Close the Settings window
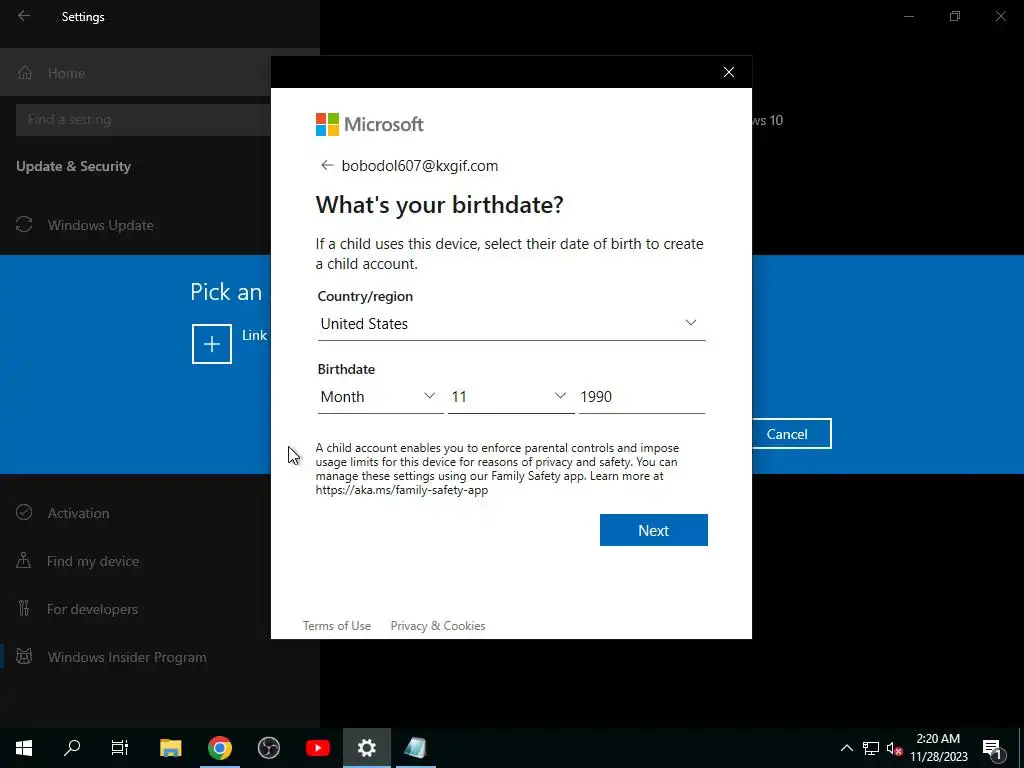This screenshot has height=768, width=1024. click(x=1000, y=16)
